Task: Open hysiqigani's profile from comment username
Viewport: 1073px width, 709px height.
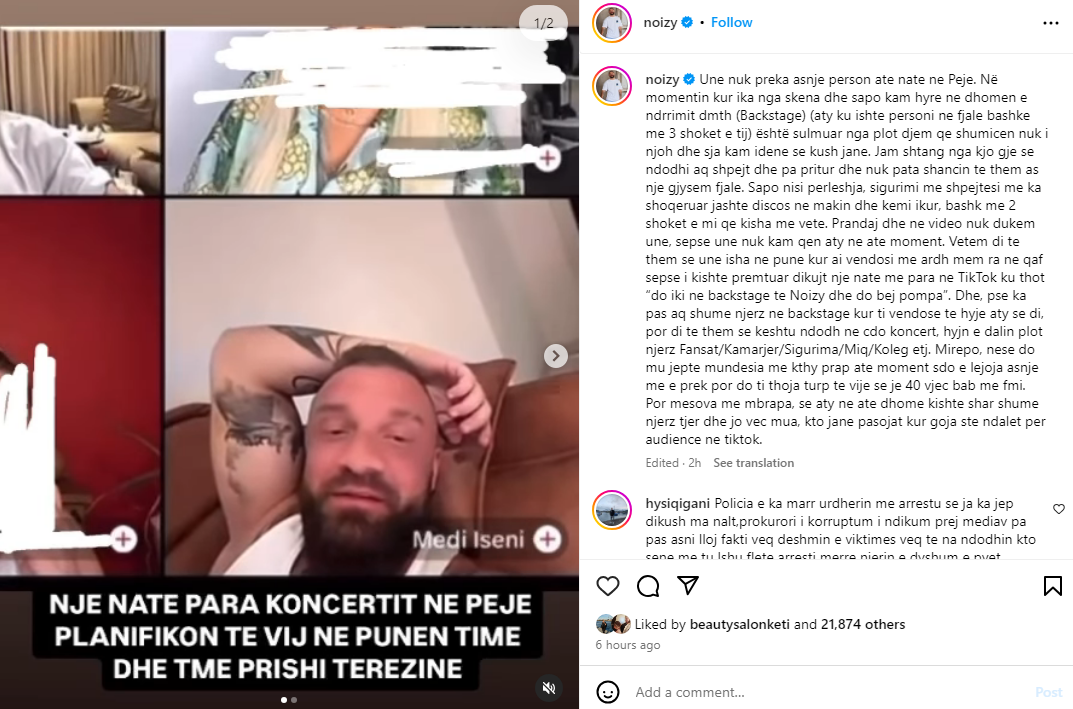Action: click(x=677, y=503)
